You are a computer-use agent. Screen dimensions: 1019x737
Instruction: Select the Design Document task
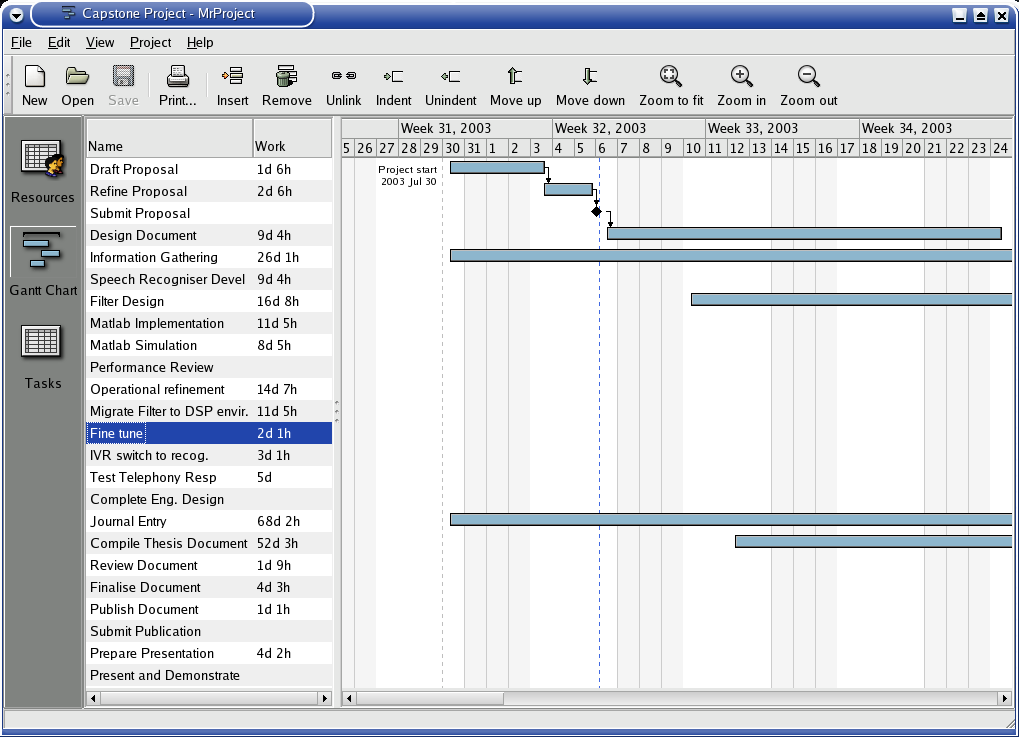(209, 235)
